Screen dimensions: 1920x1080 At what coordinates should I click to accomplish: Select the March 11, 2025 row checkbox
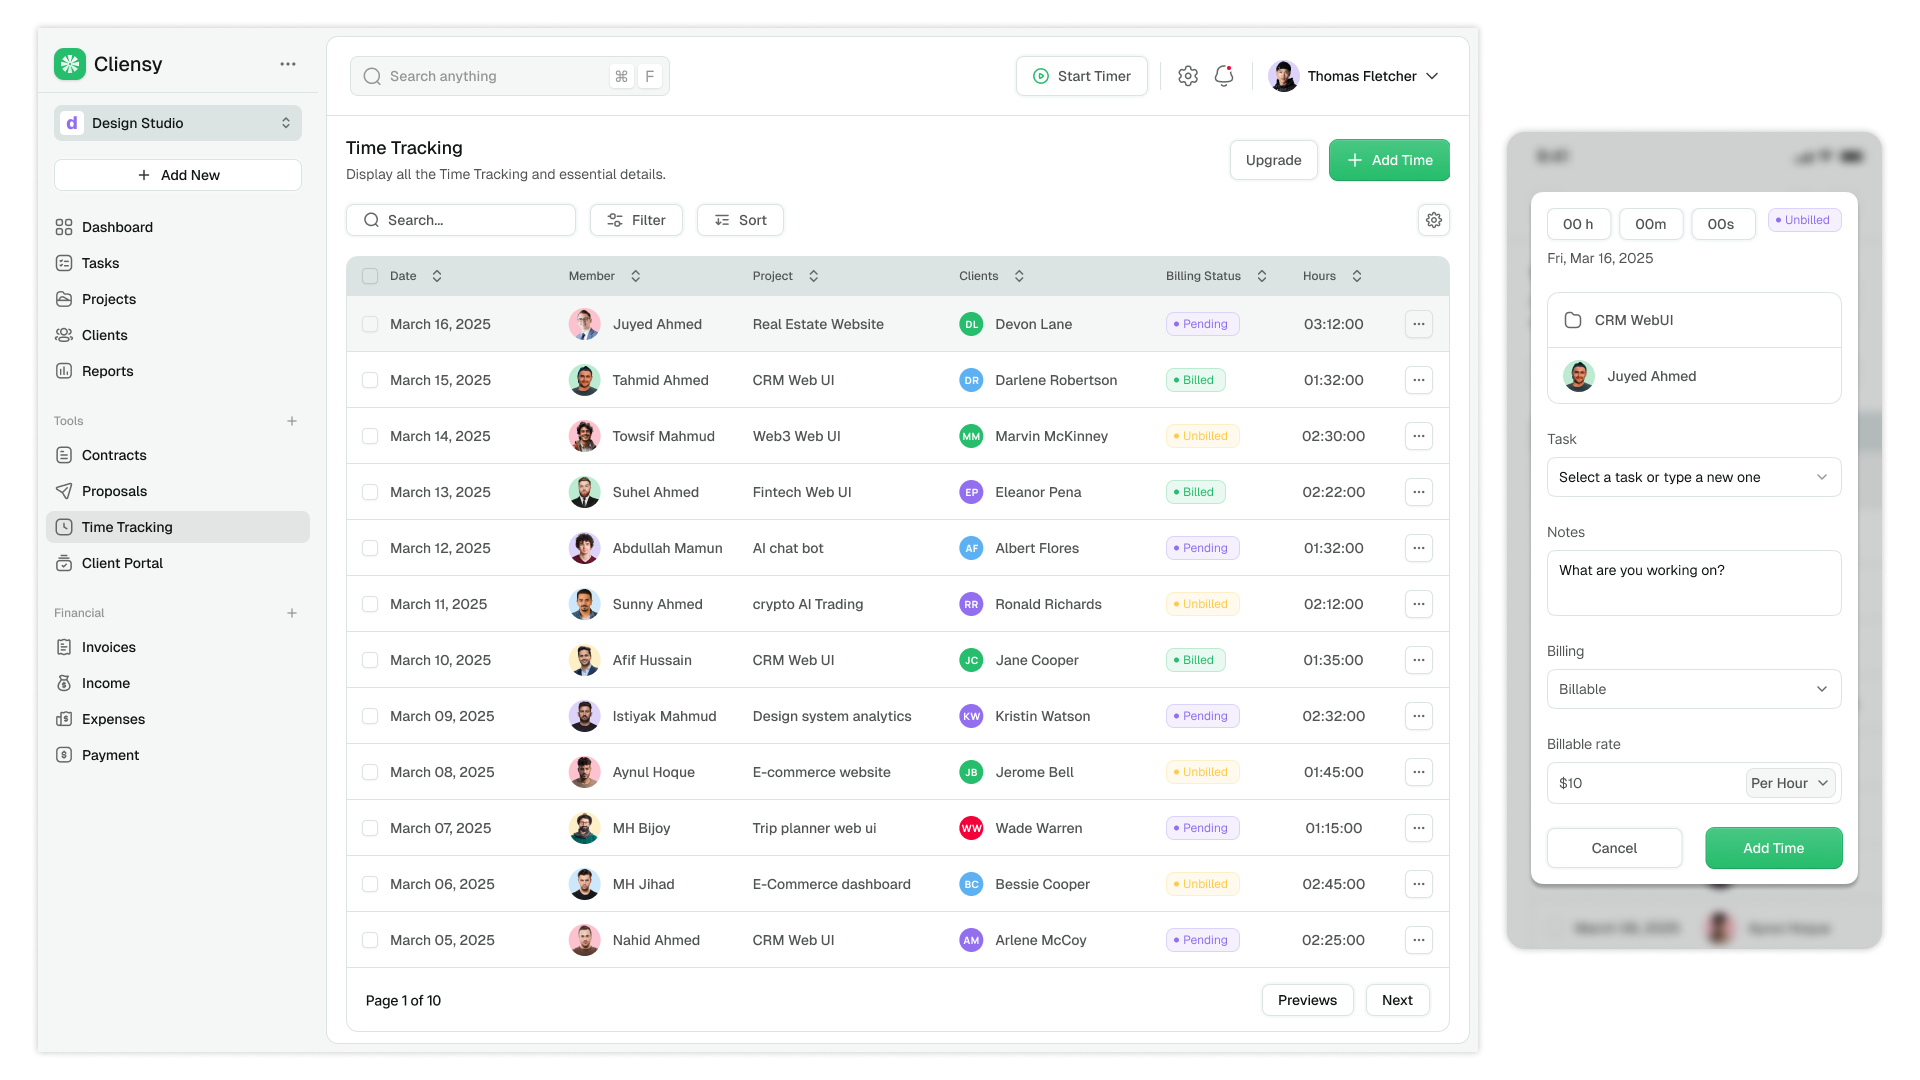(370, 604)
